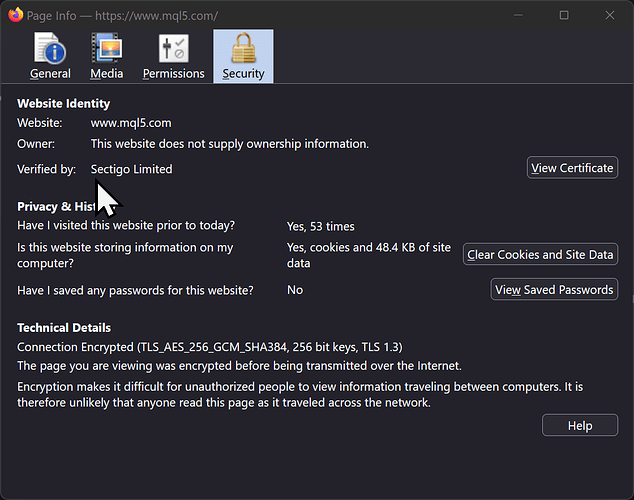Close the Page Info window
The width and height of the screenshot is (634, 500).
610,15
